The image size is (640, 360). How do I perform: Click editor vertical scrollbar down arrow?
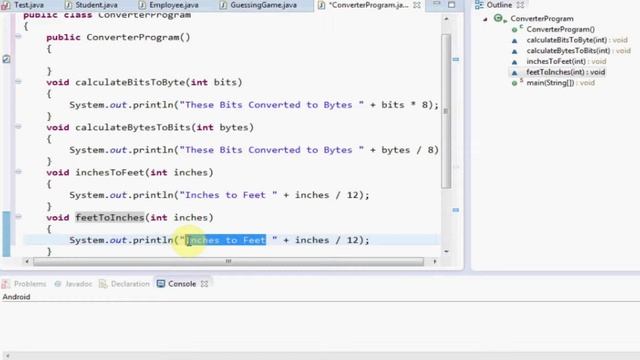click(446, 251)
